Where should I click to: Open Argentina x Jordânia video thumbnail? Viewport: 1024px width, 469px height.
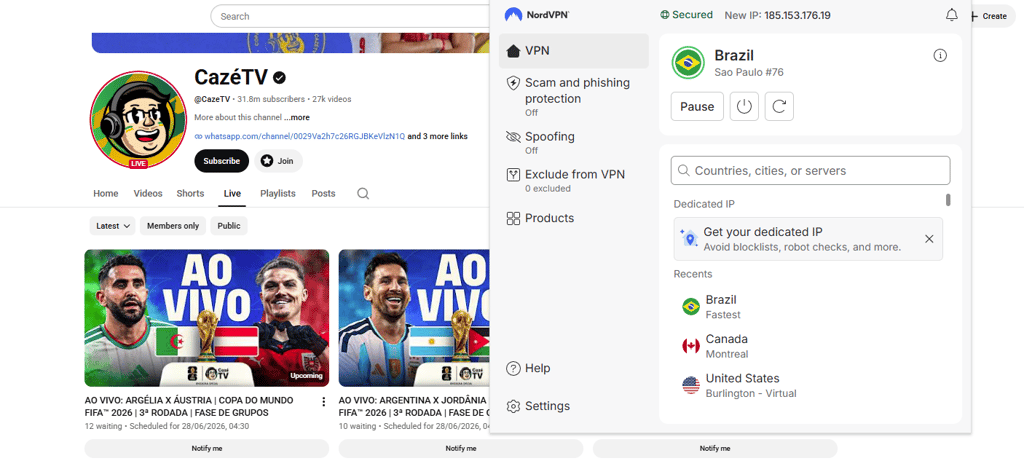pos(413,318)
